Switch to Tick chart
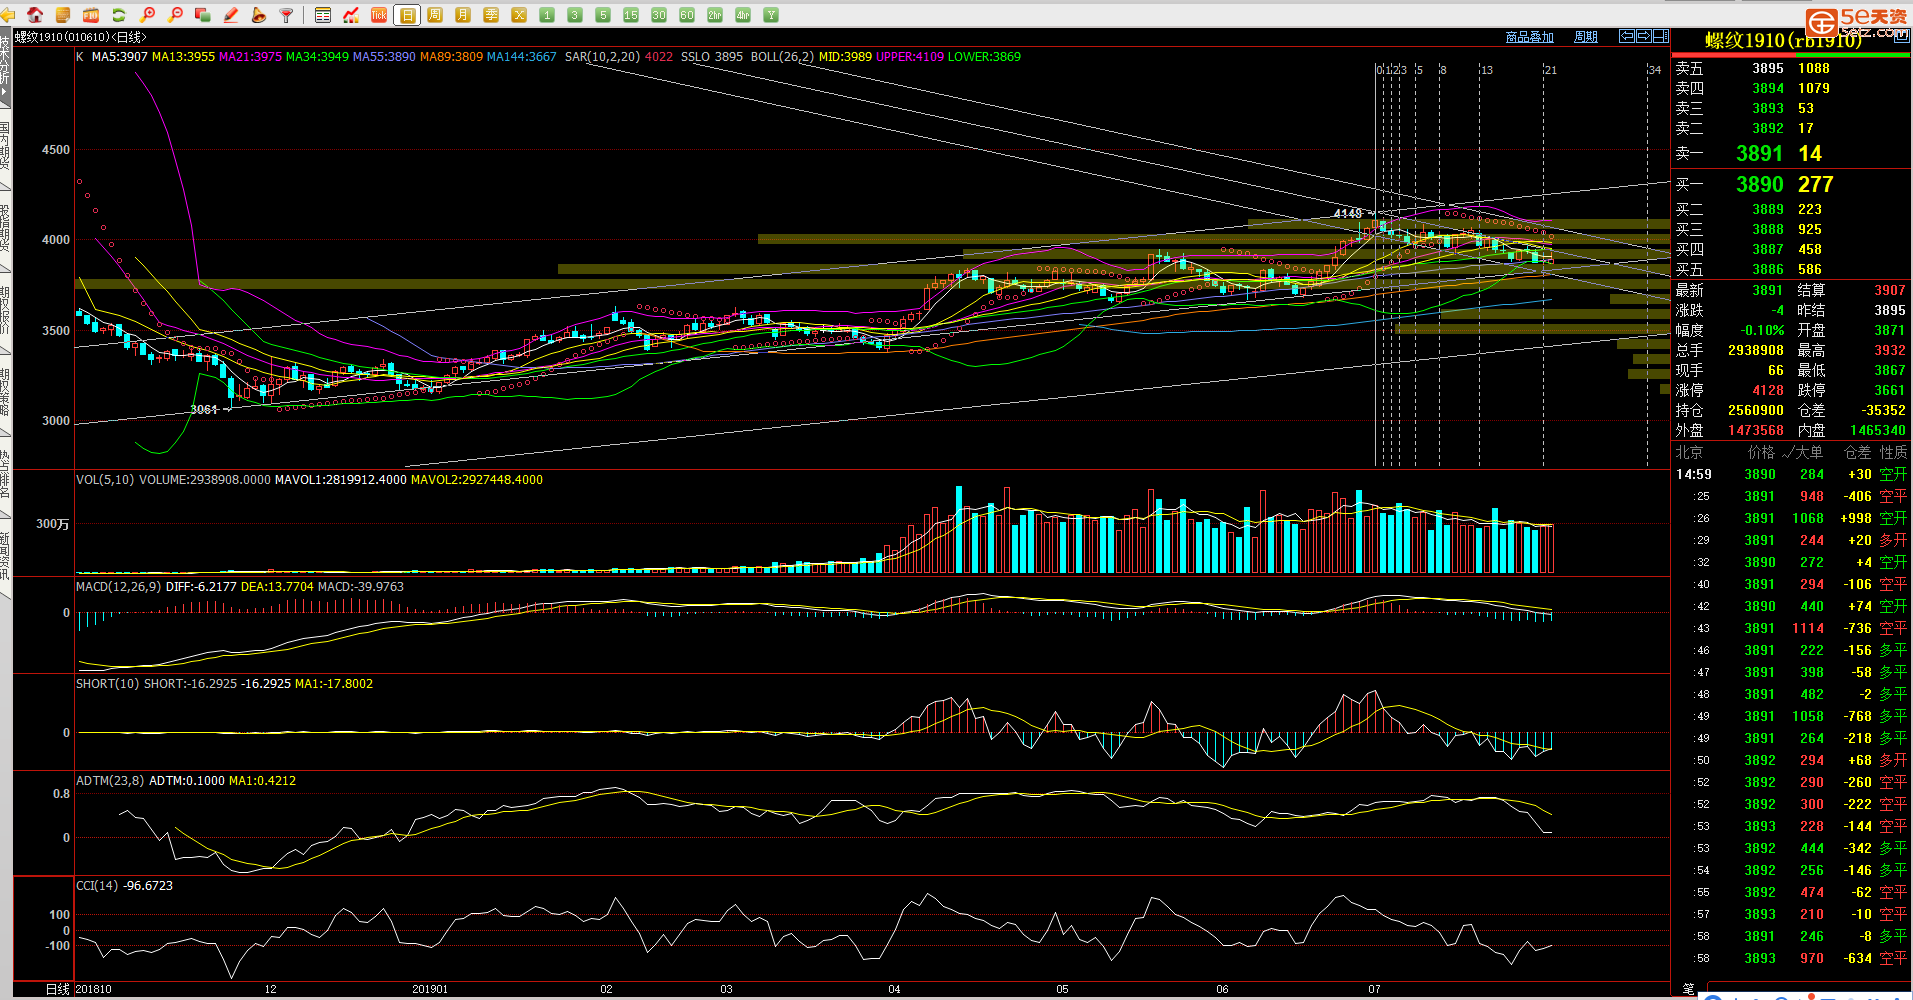This screenshot has width=1913, height=1000. point(379,15)
